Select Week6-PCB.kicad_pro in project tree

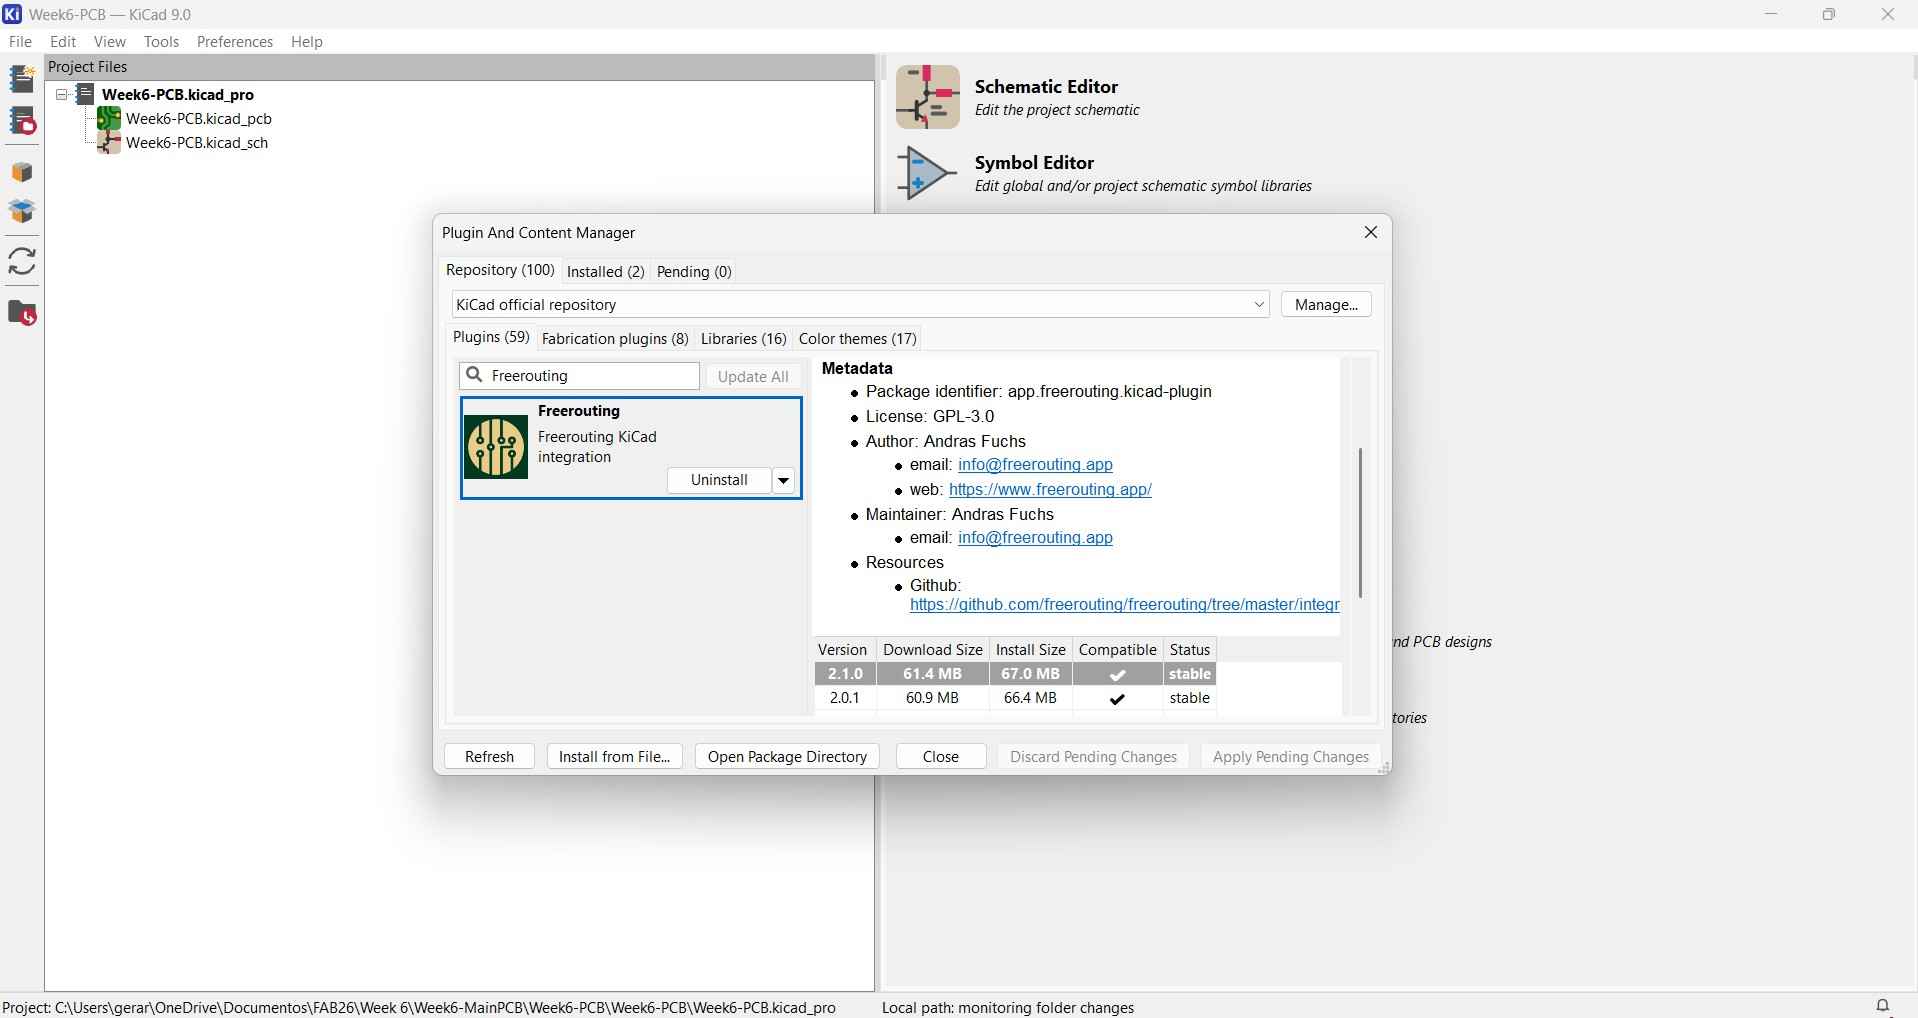pos(178,95)
